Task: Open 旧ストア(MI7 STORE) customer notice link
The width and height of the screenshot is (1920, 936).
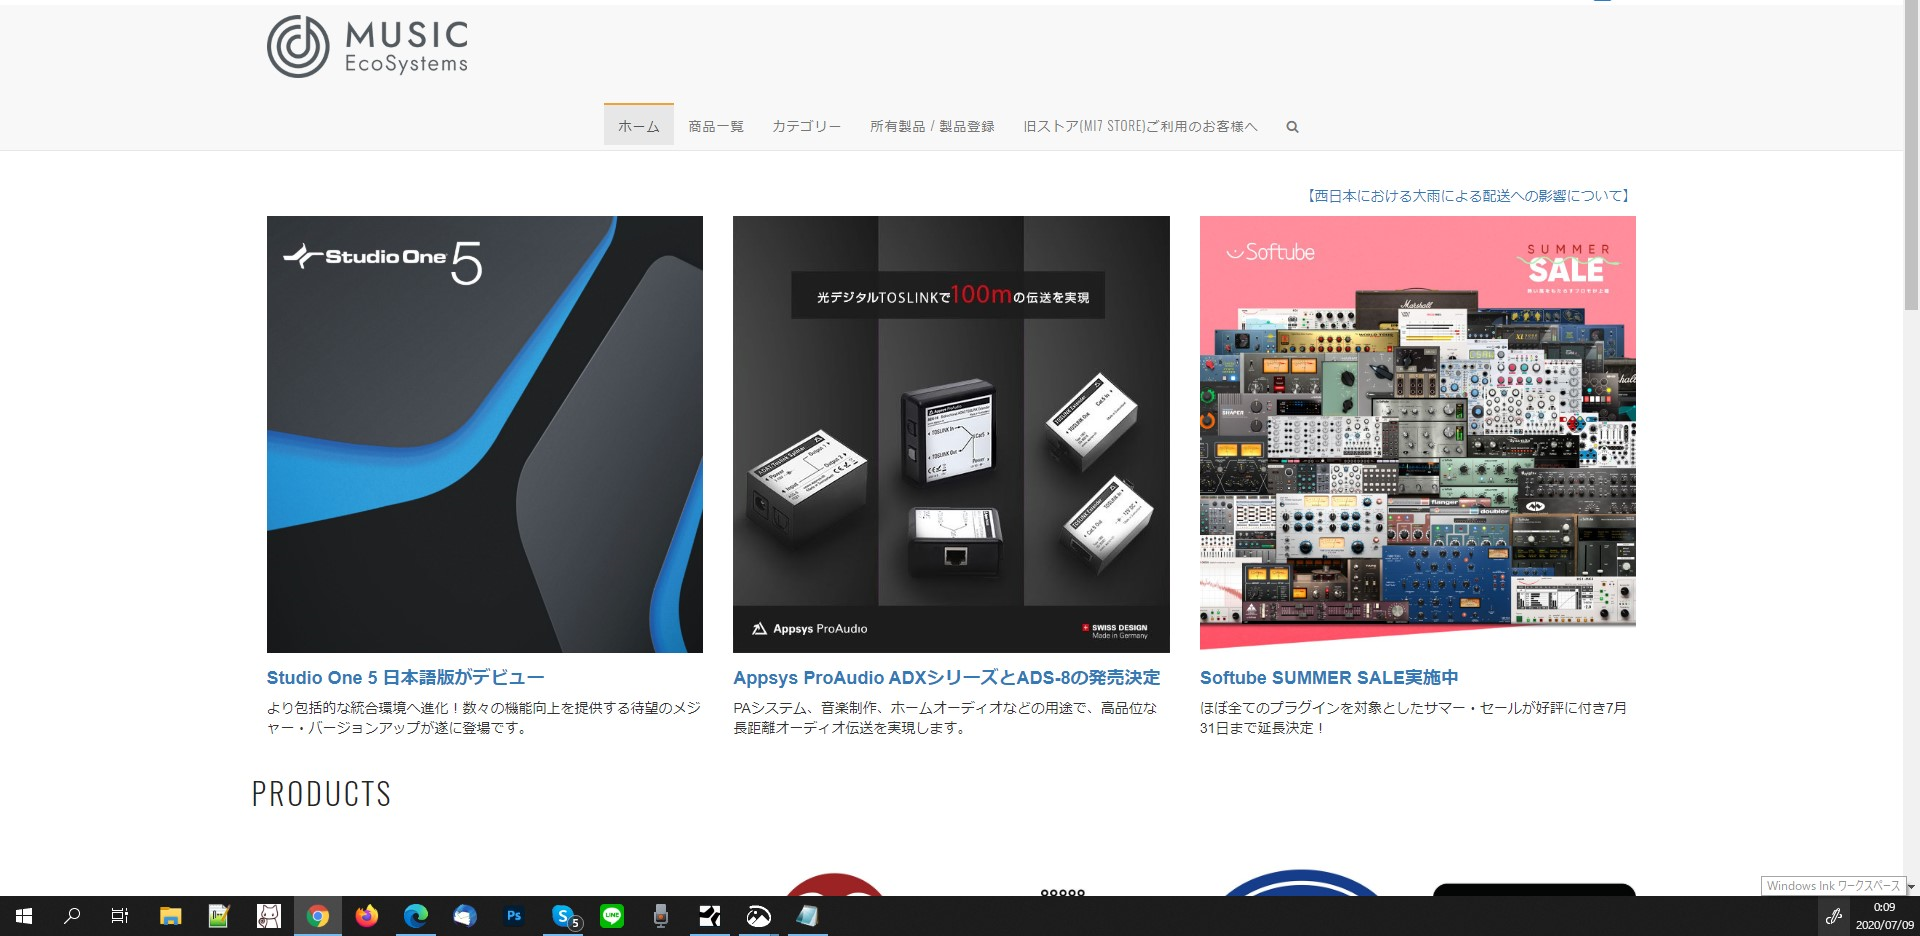Action: [x=1140, y=126]
